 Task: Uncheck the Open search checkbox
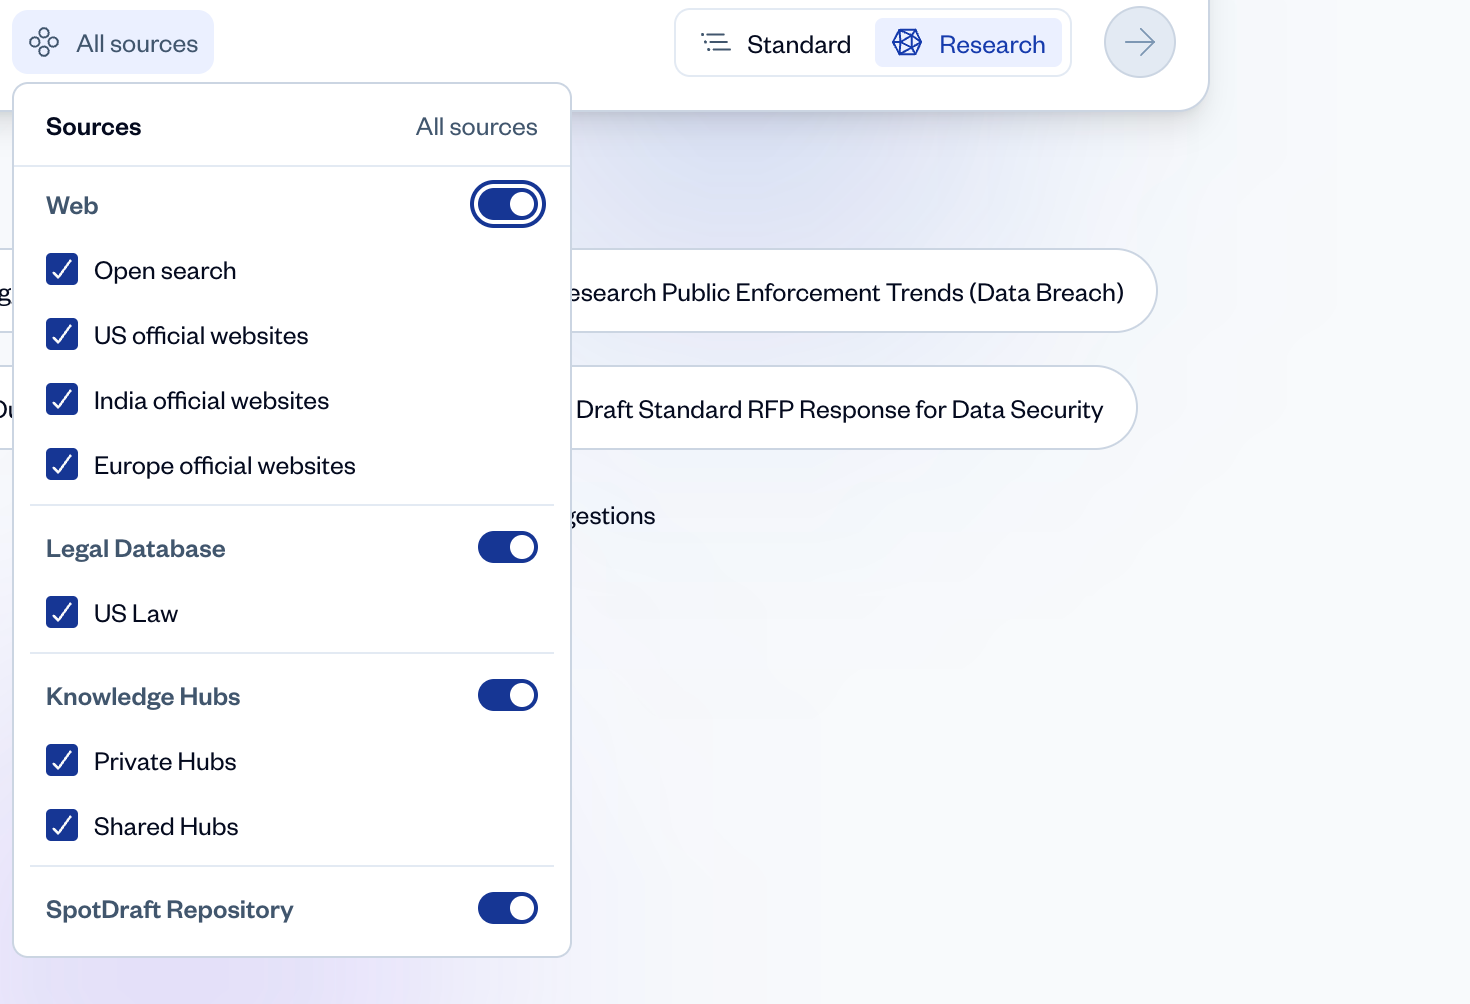[62, 270]
